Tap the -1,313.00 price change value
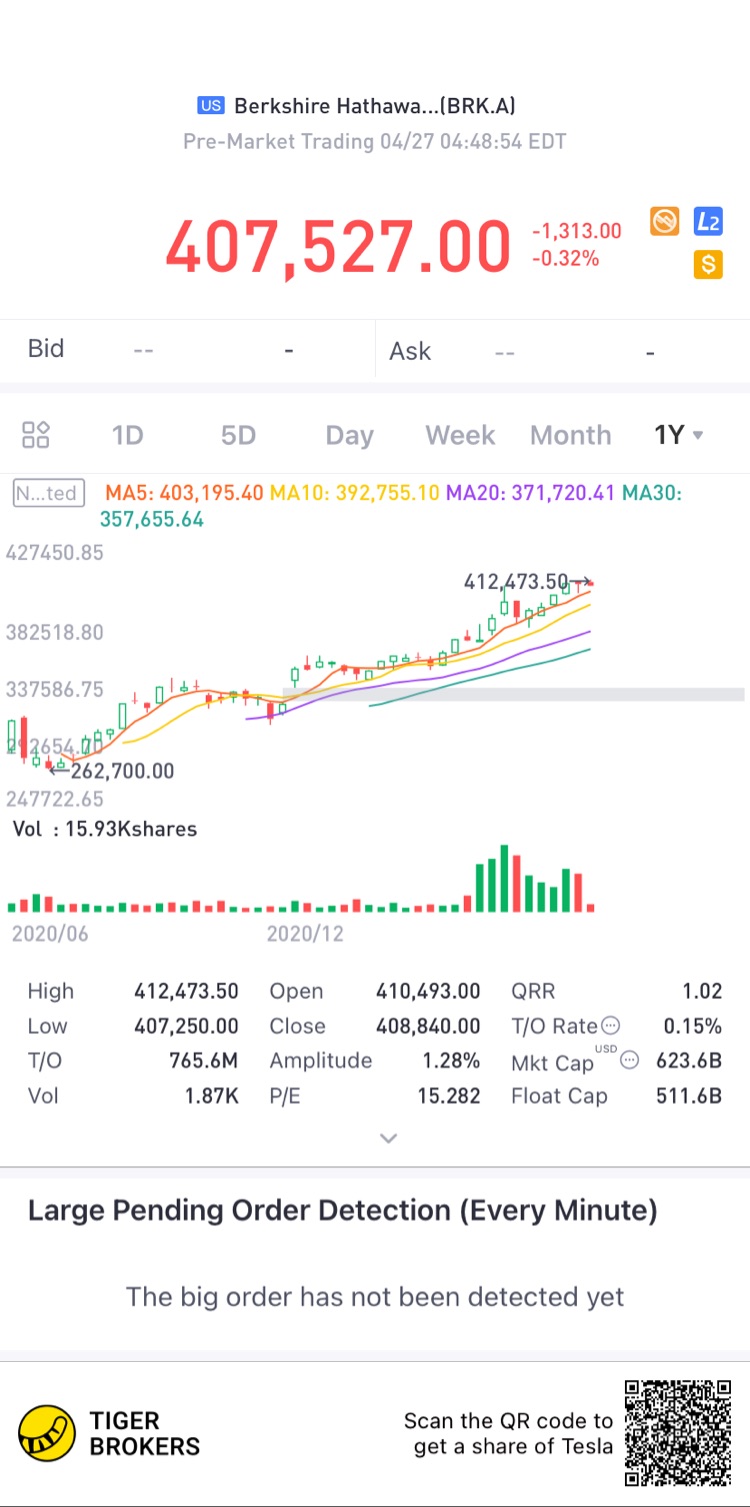This screenshot has width=750, height=1507. coord(577,231)
